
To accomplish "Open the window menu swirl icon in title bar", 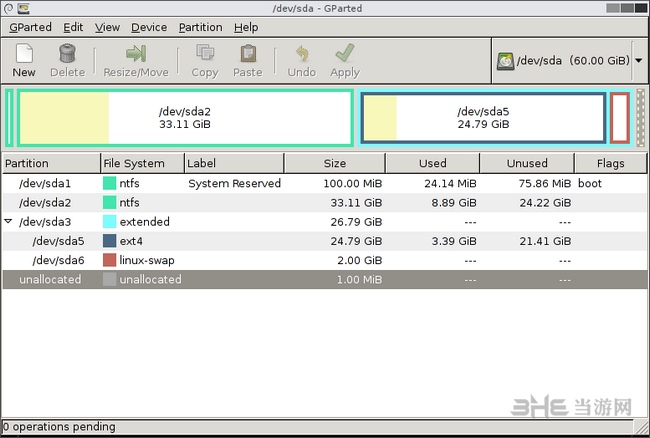I will [8, 8].
